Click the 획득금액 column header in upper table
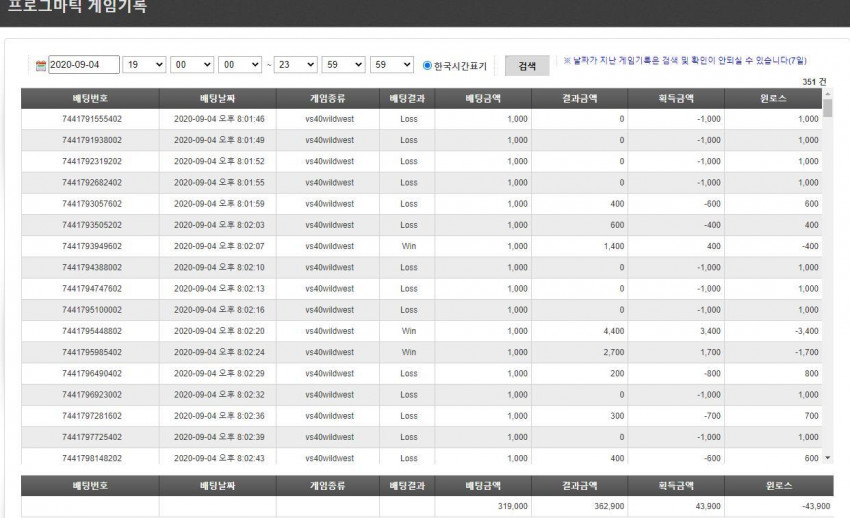Screen dimensions: 850x518 pos(676,99)
